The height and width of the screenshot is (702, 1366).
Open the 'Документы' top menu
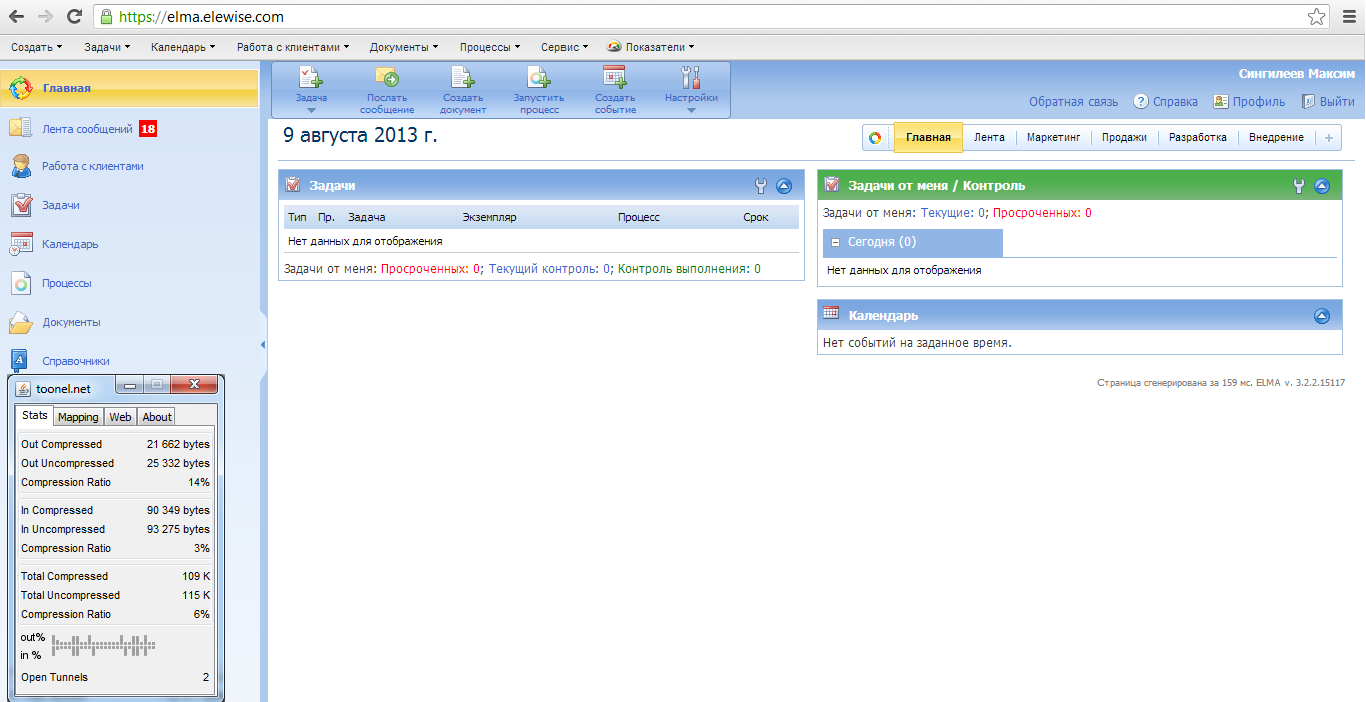tap(403, 47)
